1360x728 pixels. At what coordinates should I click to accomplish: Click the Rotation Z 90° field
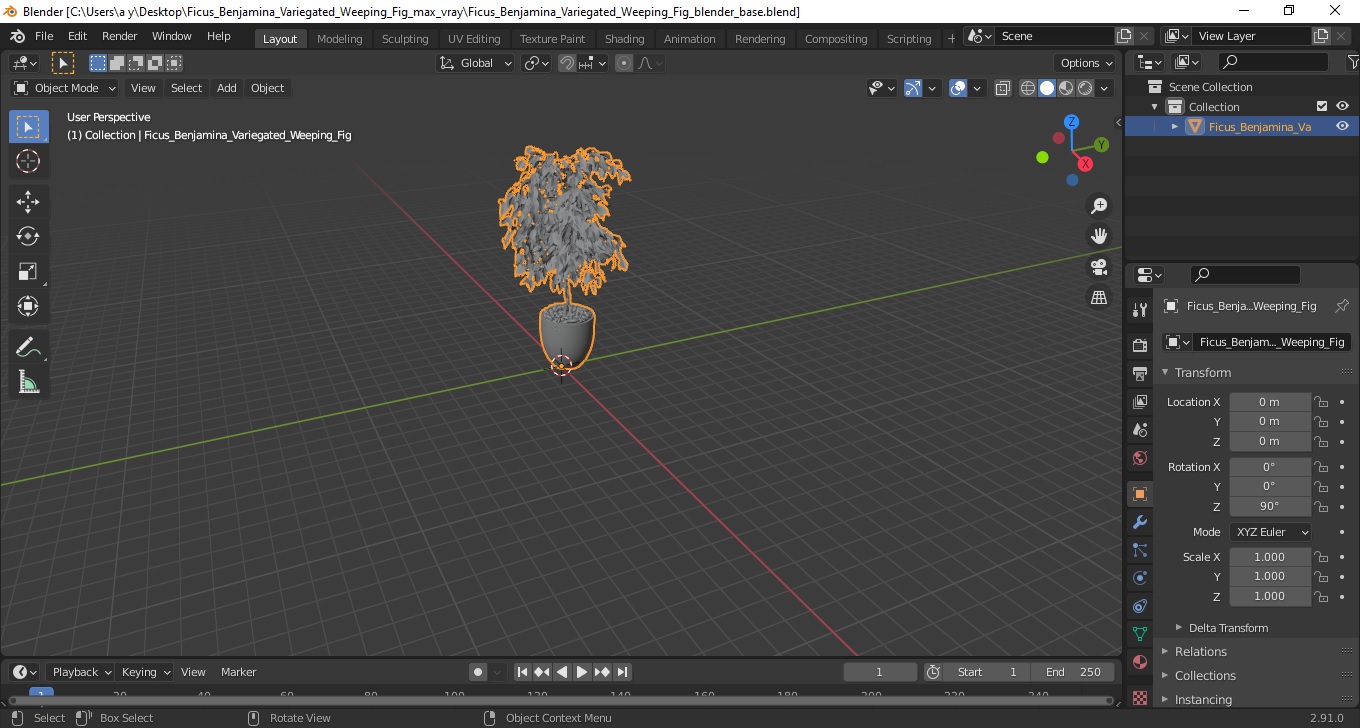tap(1270, 506)
